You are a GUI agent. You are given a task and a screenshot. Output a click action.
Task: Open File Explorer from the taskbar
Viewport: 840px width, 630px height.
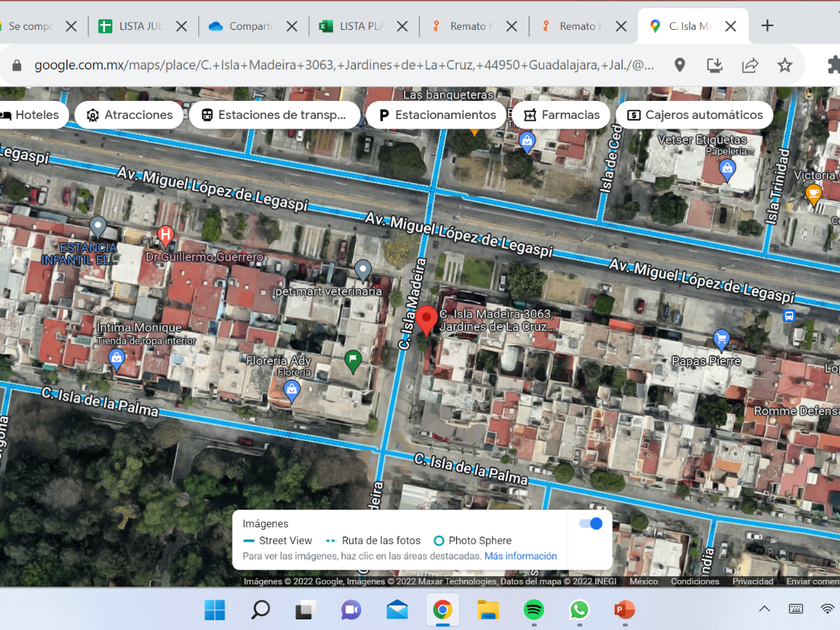[488, 610]
